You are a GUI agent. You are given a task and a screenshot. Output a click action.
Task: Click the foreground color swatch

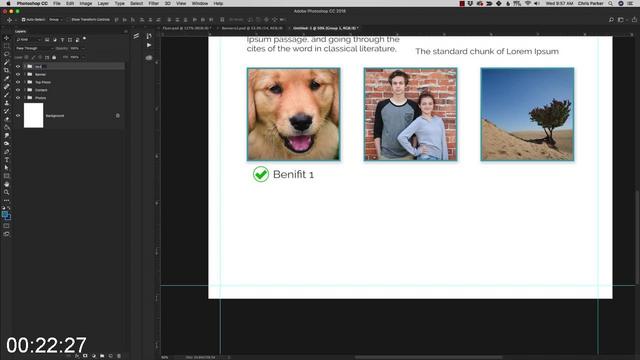click(x=4, y=214)
